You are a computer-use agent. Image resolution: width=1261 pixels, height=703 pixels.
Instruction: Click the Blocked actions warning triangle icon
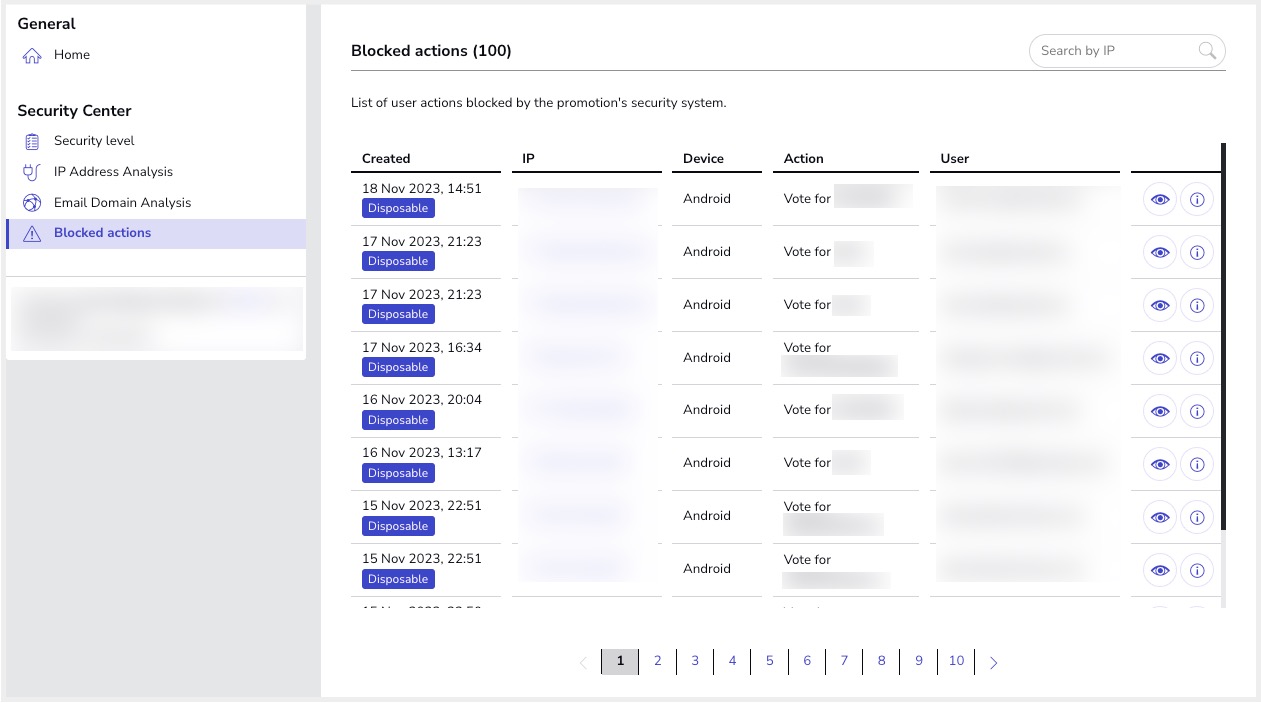32,234
